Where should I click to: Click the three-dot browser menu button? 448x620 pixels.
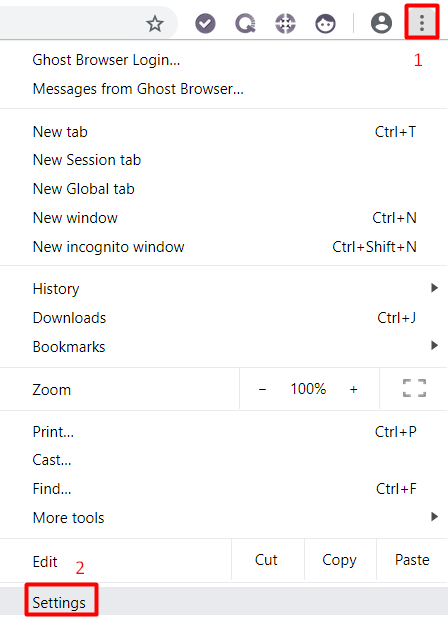pyautogui.click(x=422, y=23)
